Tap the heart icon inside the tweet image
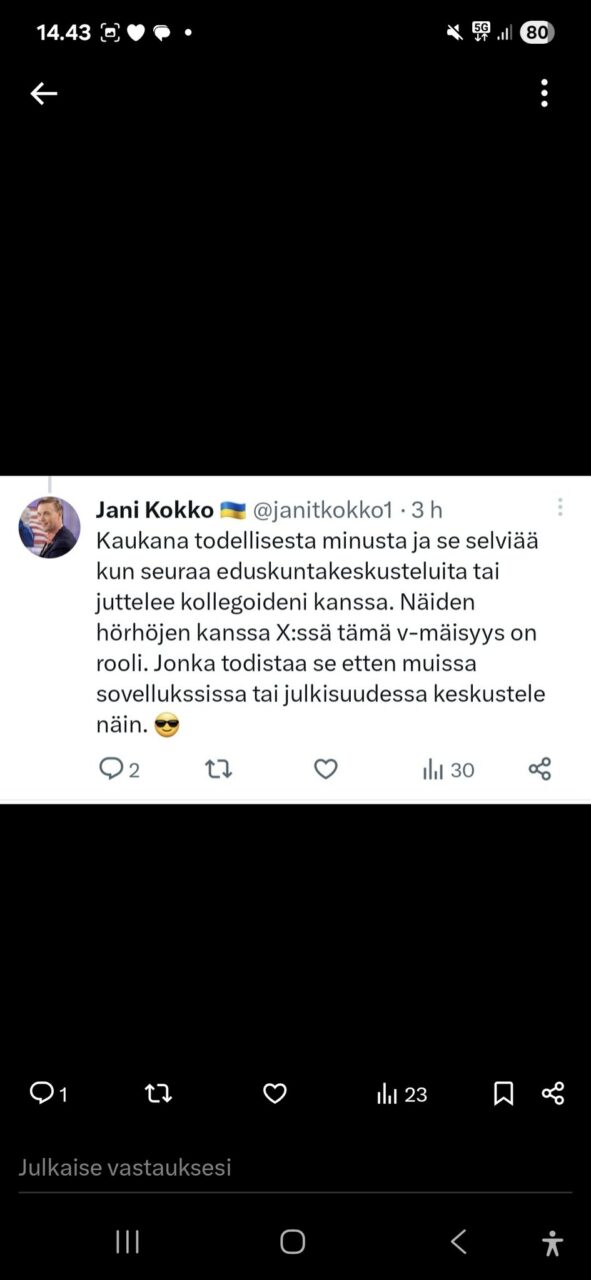Screen dimensions: 591x1280 tap(326, 769)
